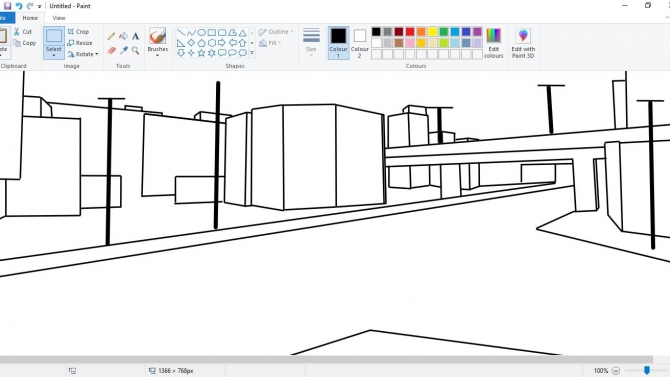Choose the Left arrow shape
Image resolution: width=670 pixels, height=377 pixels.
tap(232, 43)
